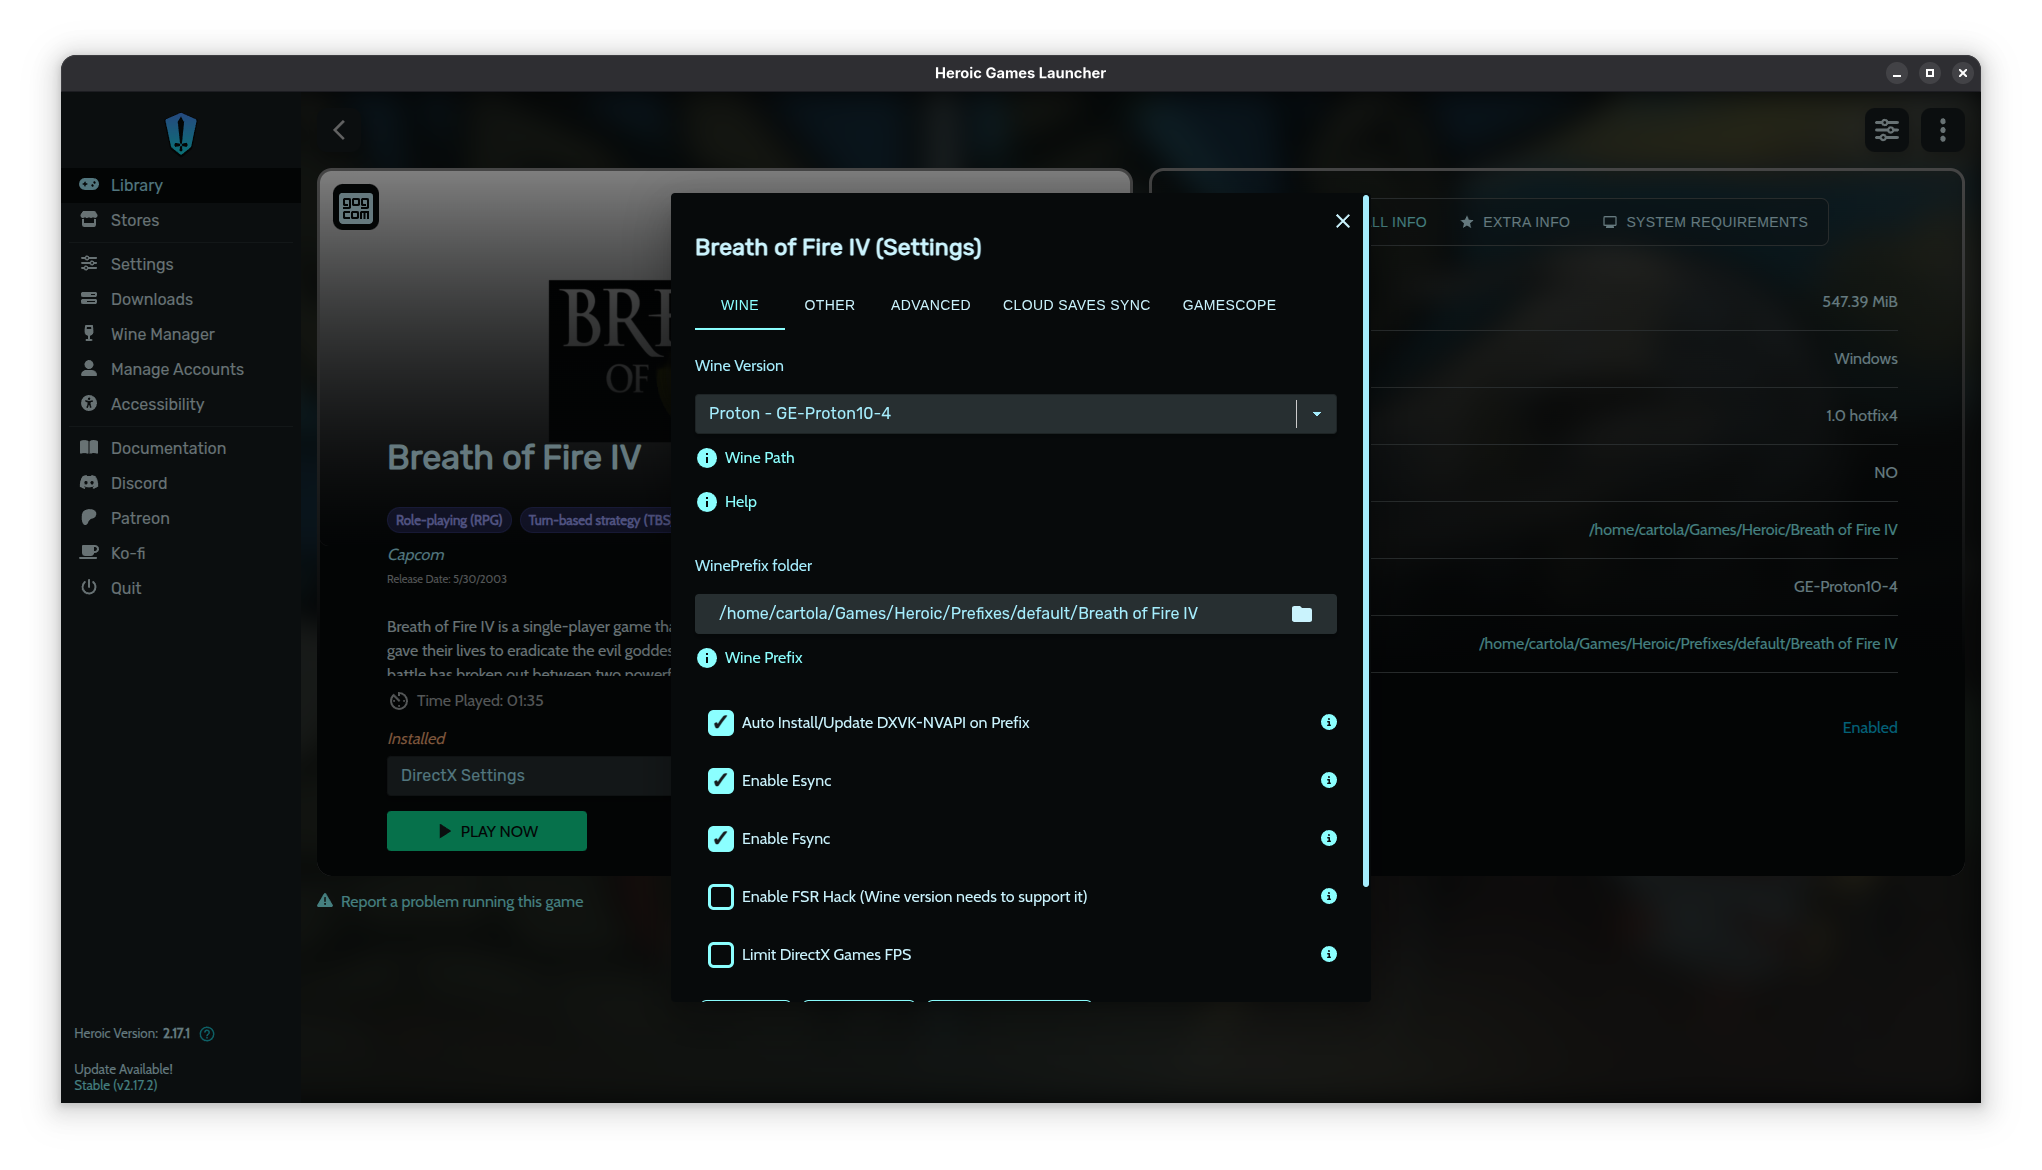Switch to the OTHER tab
Screen dimensions: 2042x1170
pos(830,305)
